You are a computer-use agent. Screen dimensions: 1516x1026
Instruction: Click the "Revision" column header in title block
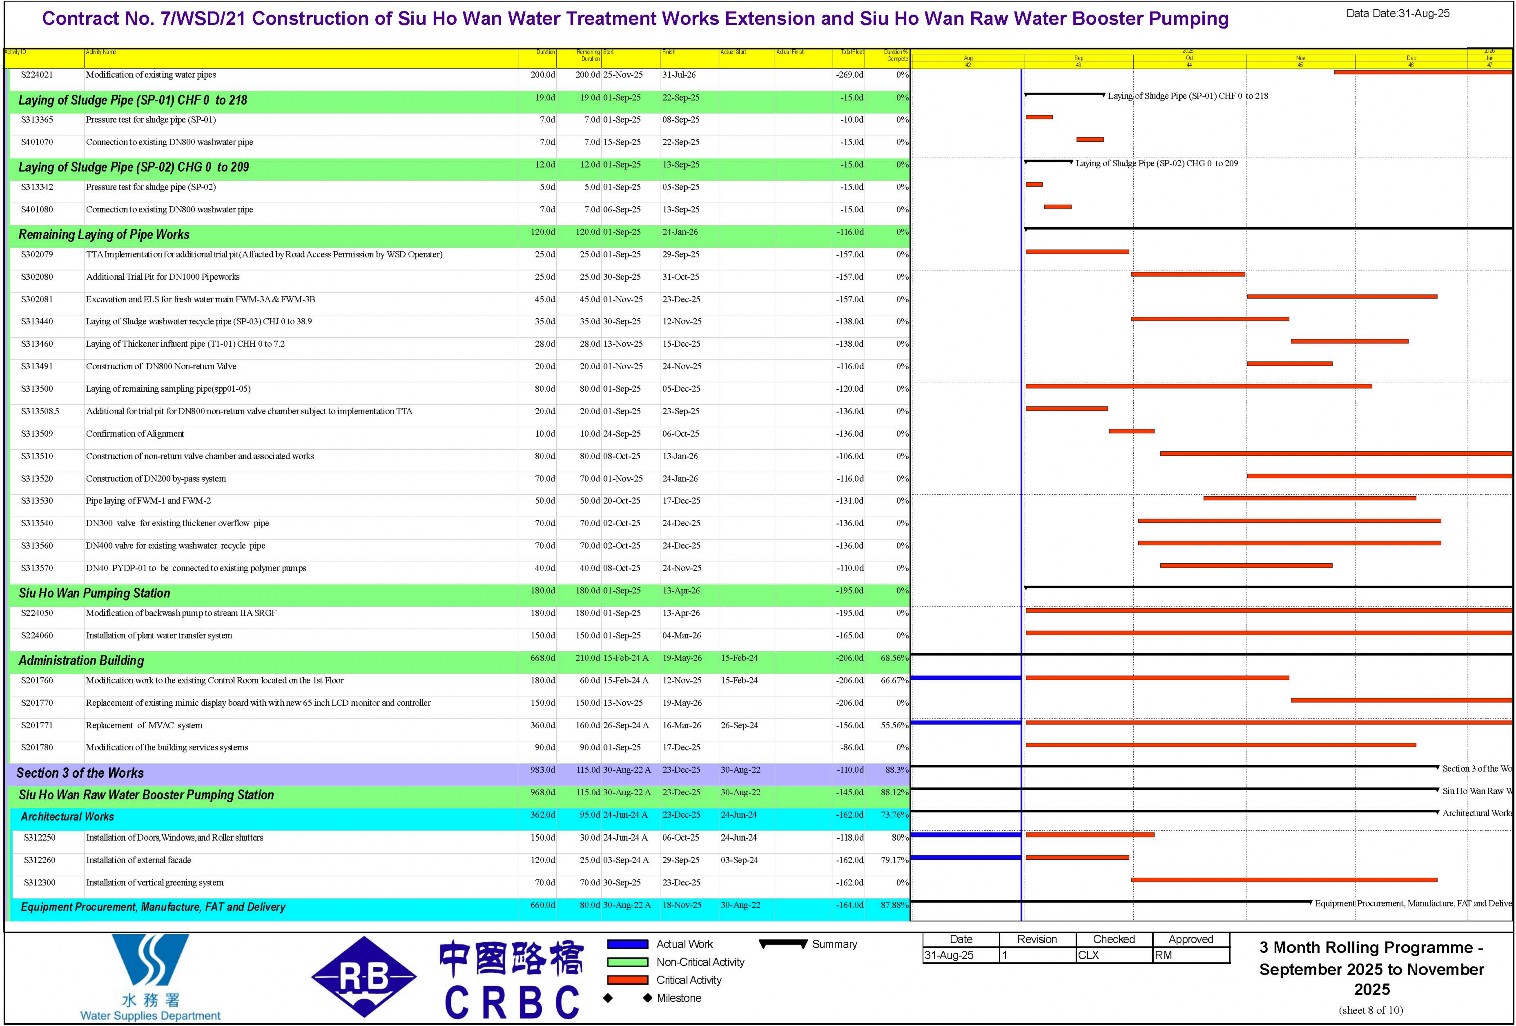point(1037,940)
